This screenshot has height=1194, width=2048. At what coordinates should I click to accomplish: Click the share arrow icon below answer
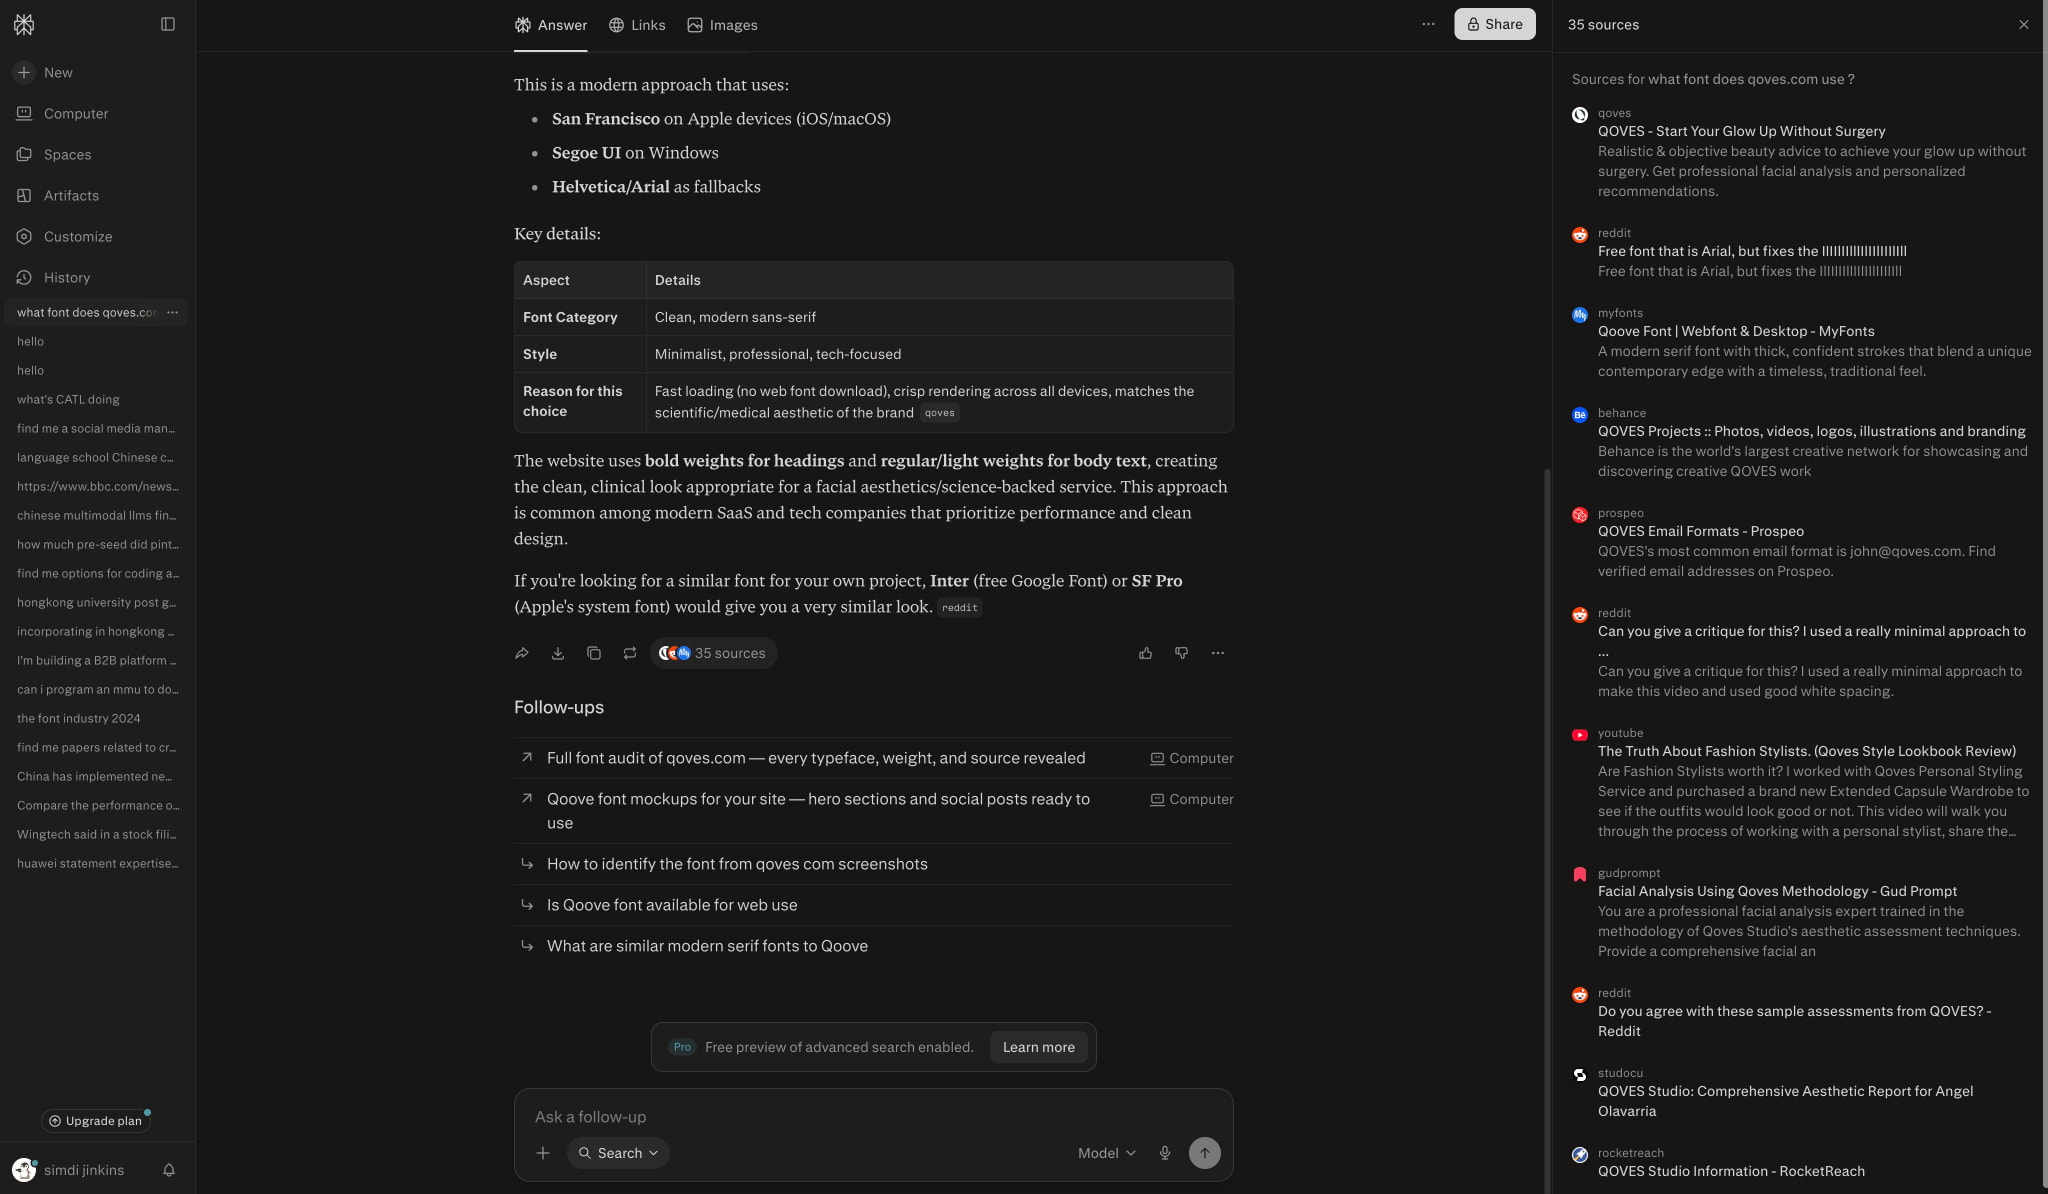coord(522,654)
